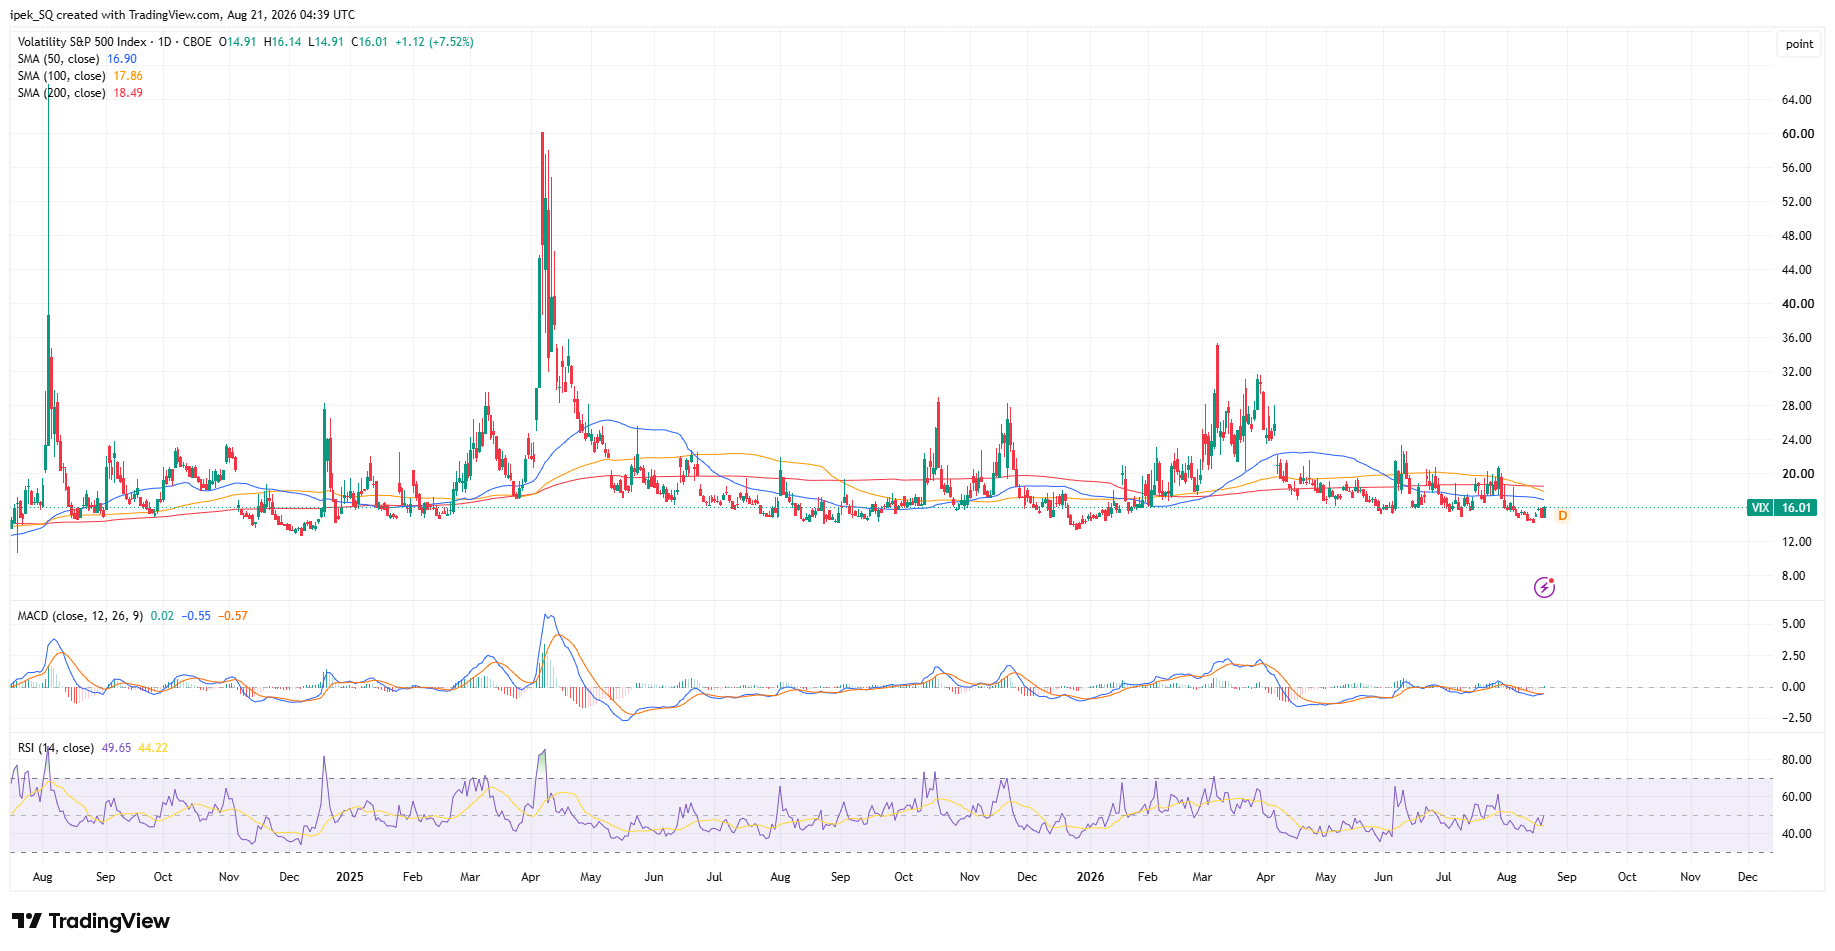Click the 8.00 price axis label
1835x951 pixels.
[x=1794, y=576]
